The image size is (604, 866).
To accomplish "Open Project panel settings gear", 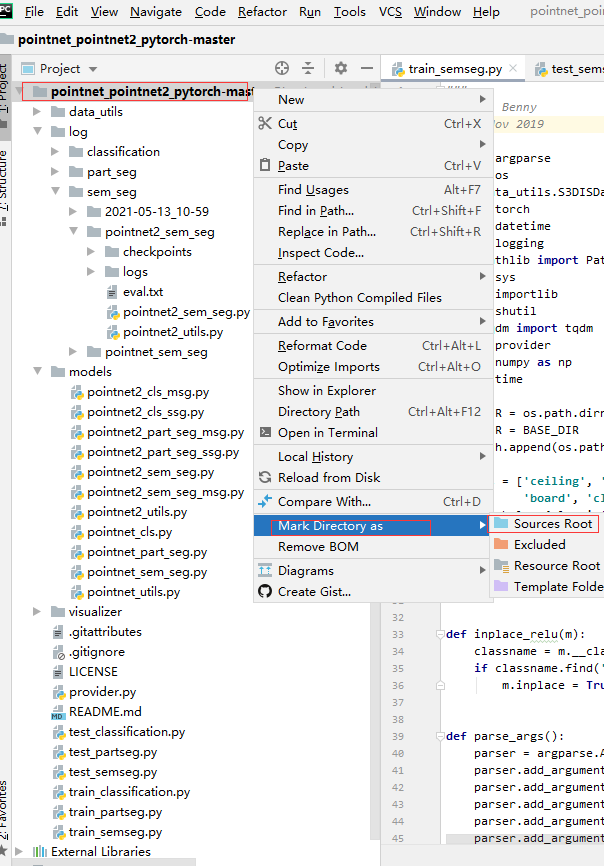I will (x=341, y=68).
